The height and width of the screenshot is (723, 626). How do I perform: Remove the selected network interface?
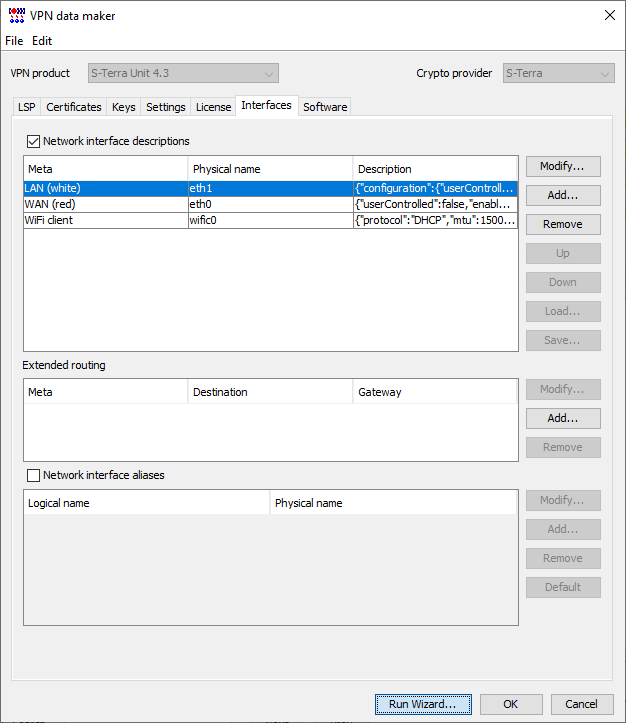(563, 225)
